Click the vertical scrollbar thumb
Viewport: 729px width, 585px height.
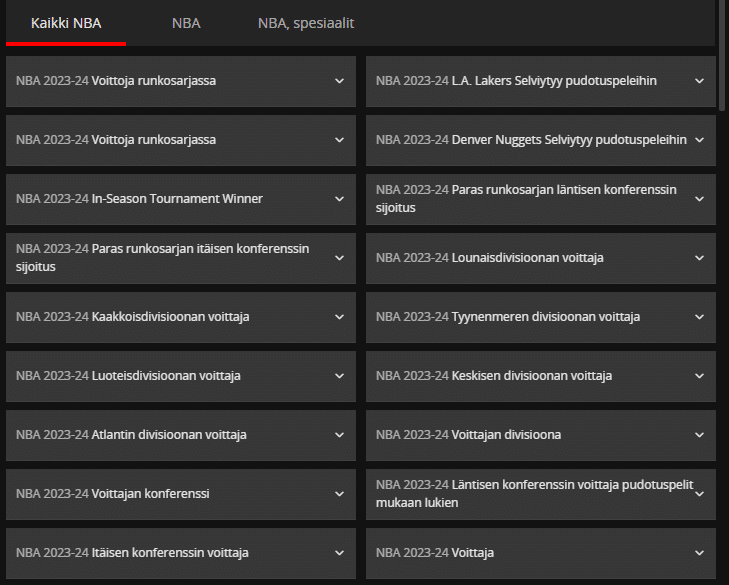[722, 55]
